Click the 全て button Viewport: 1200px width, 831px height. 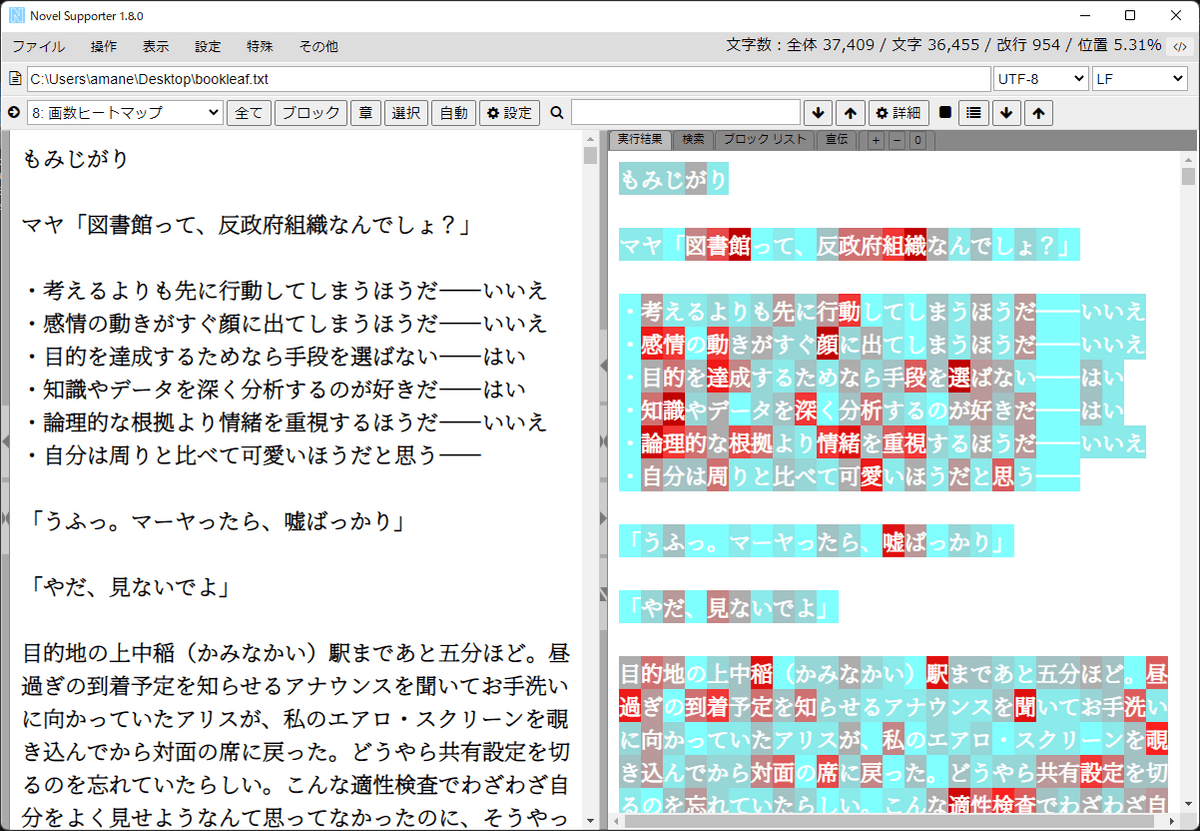249,113
